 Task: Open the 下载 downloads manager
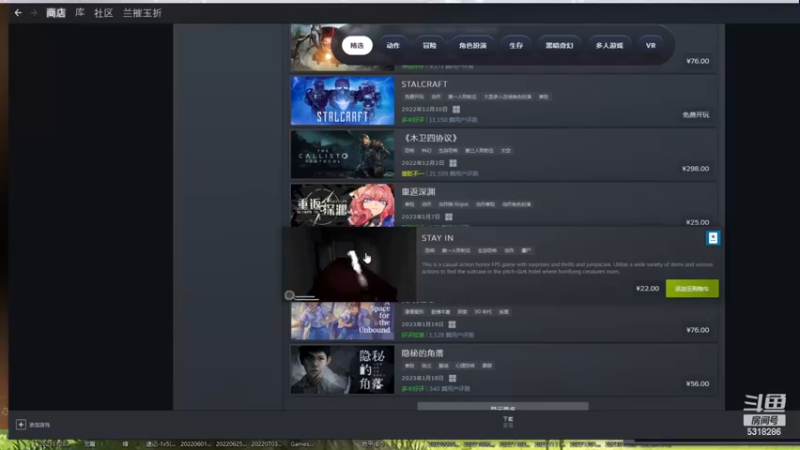click(508, 421)
